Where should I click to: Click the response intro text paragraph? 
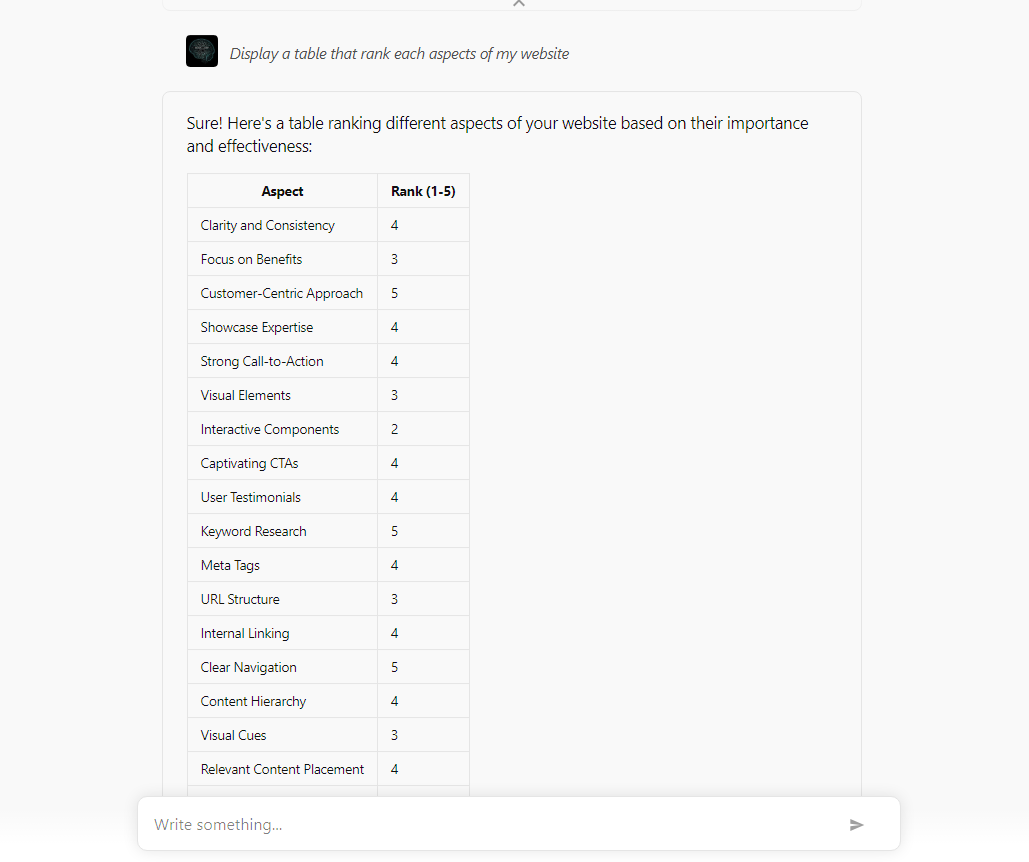[x=497, y=134]
